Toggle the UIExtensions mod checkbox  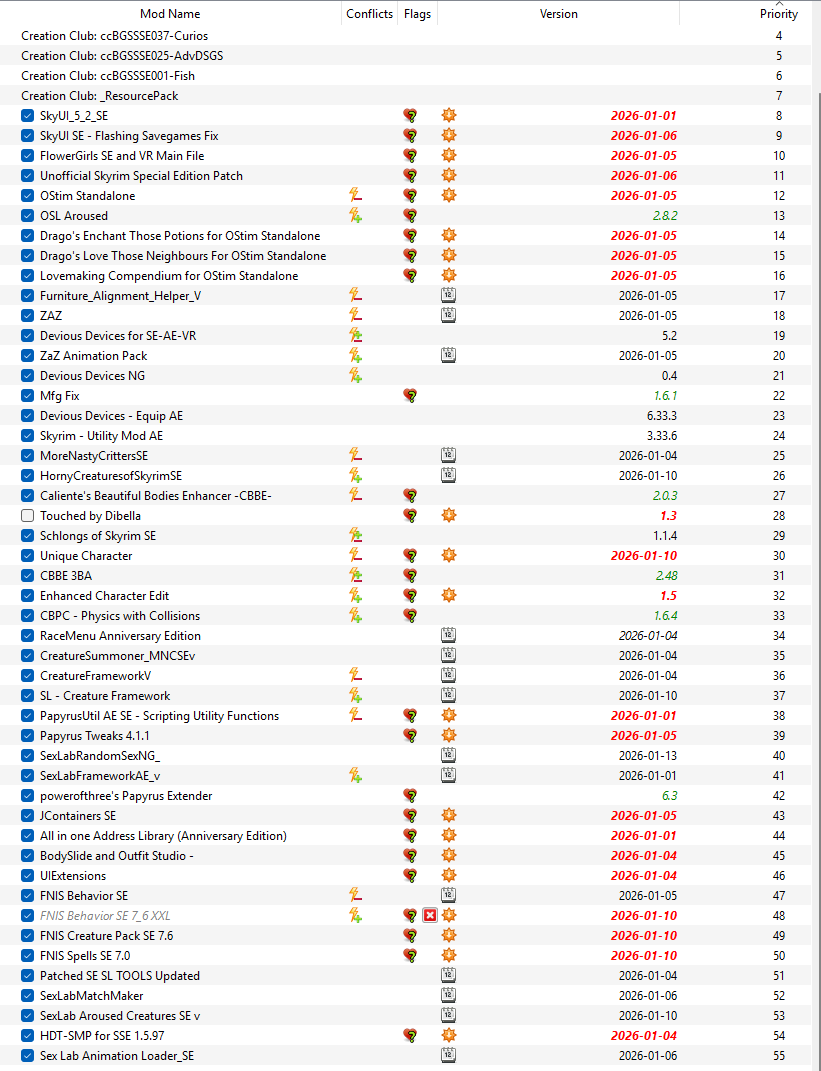pyautogui.click(x=27, y=875)
